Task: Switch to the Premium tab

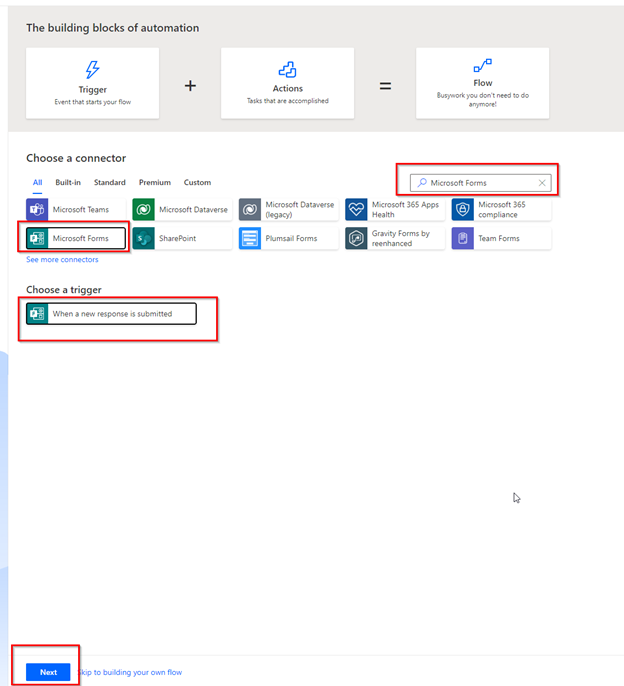Action: click(x=155, y=182)
